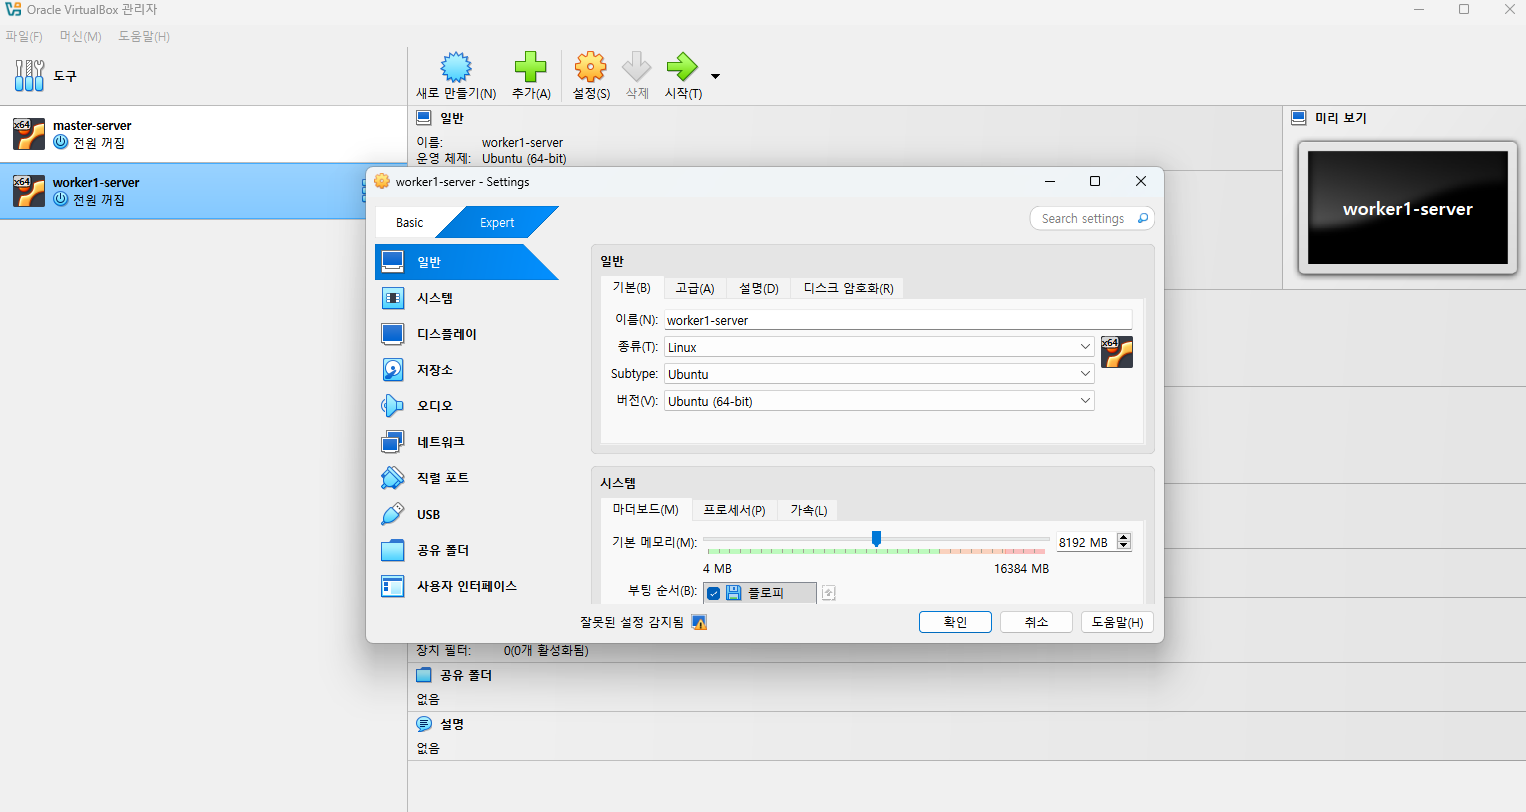The image size is (1526, 812).
Task: Open the Help (도움말) menu in menu bar
Action: (144, 37)
